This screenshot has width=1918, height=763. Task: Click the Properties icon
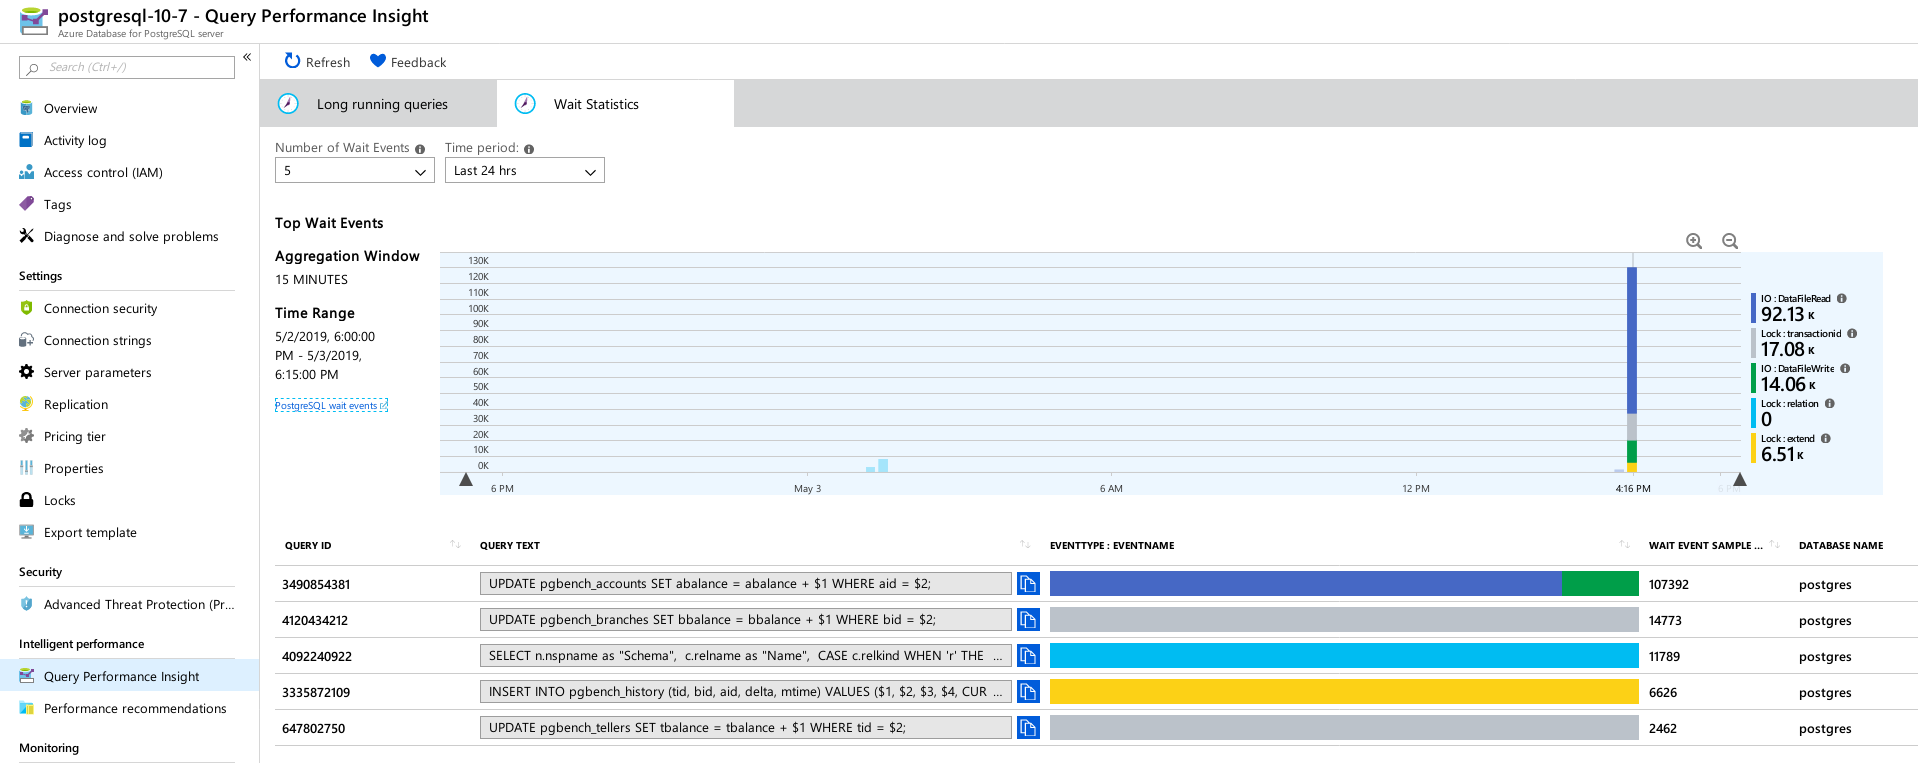(27, 468)
